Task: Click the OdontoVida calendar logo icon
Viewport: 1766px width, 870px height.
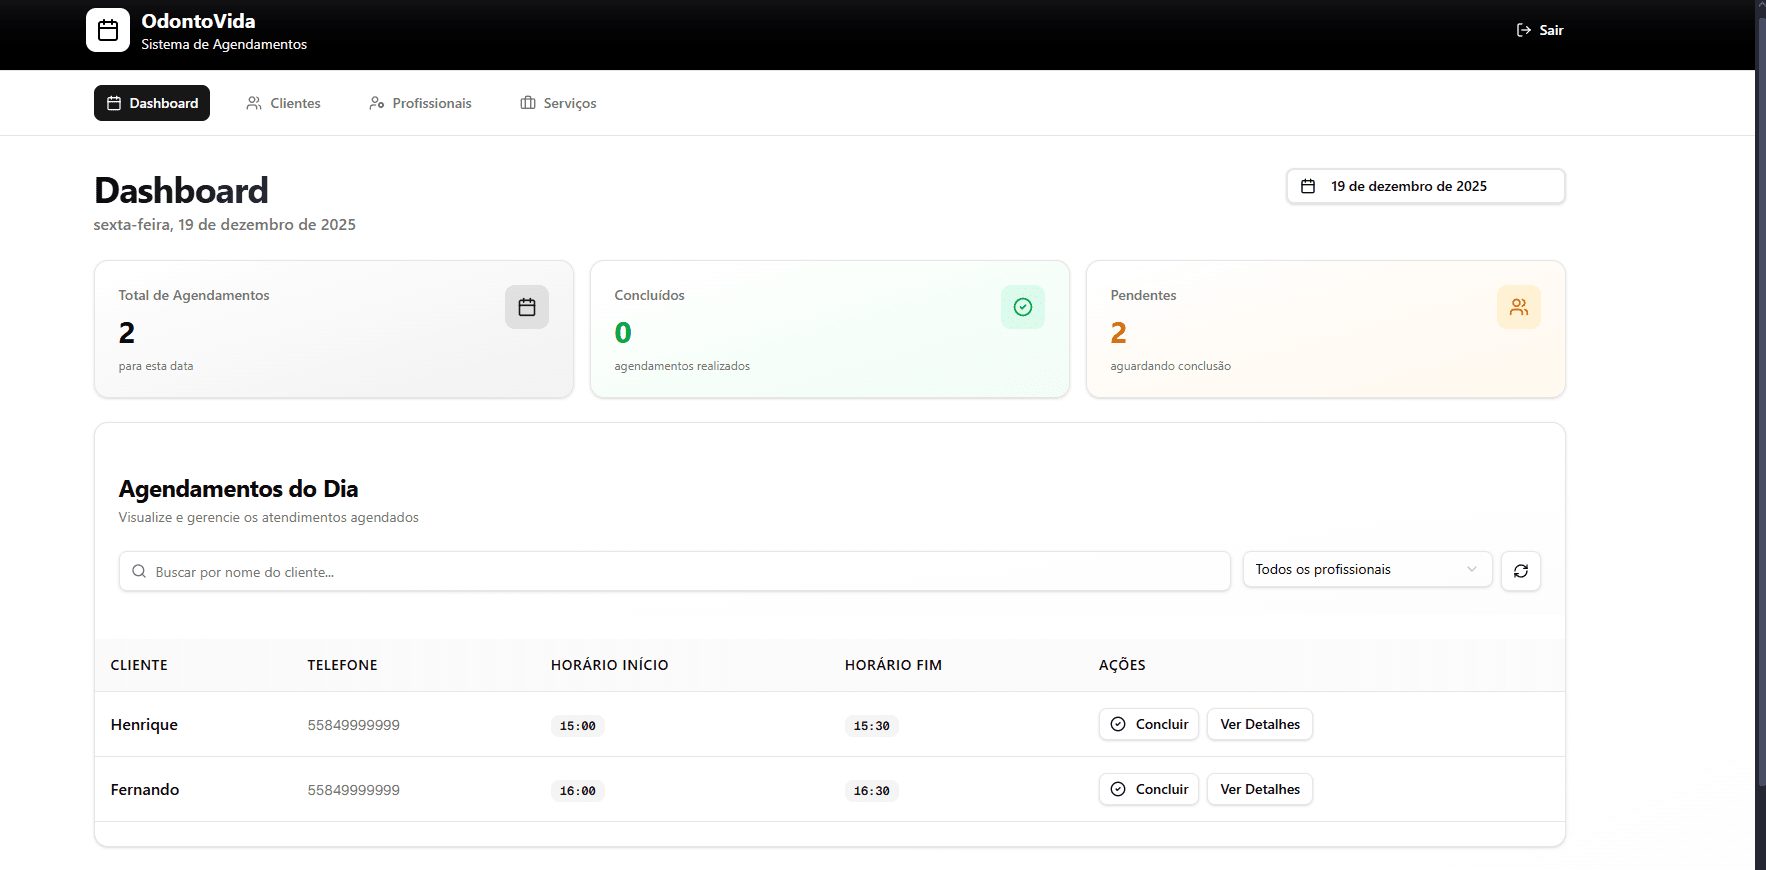Action: click(108, 30)
